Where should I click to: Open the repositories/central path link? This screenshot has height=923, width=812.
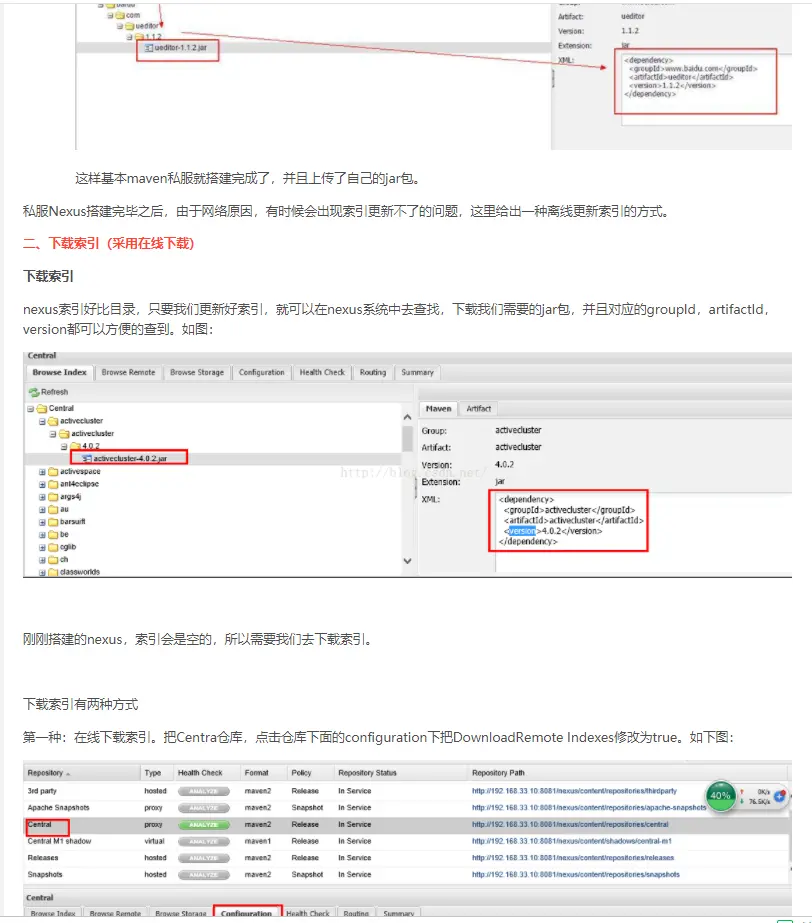click(570, 825)
